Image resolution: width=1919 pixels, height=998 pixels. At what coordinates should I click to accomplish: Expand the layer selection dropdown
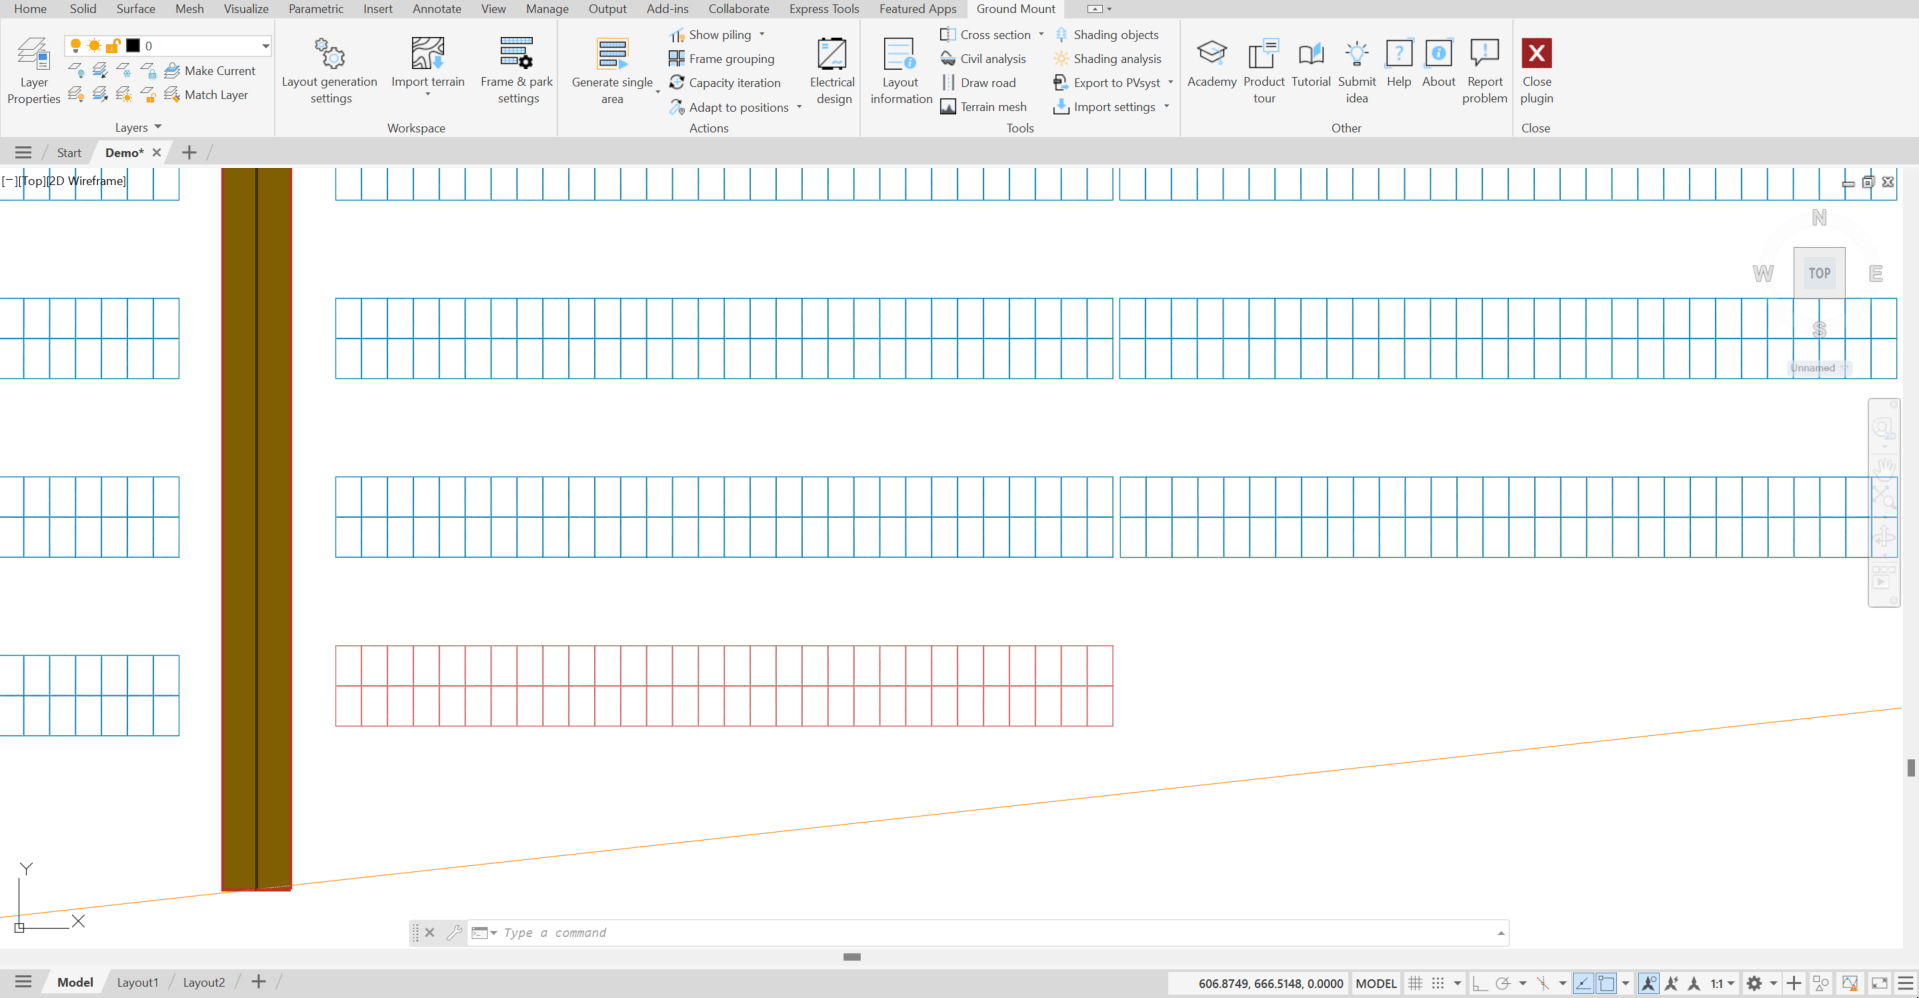pyautogui.click(x=265, y=46)
